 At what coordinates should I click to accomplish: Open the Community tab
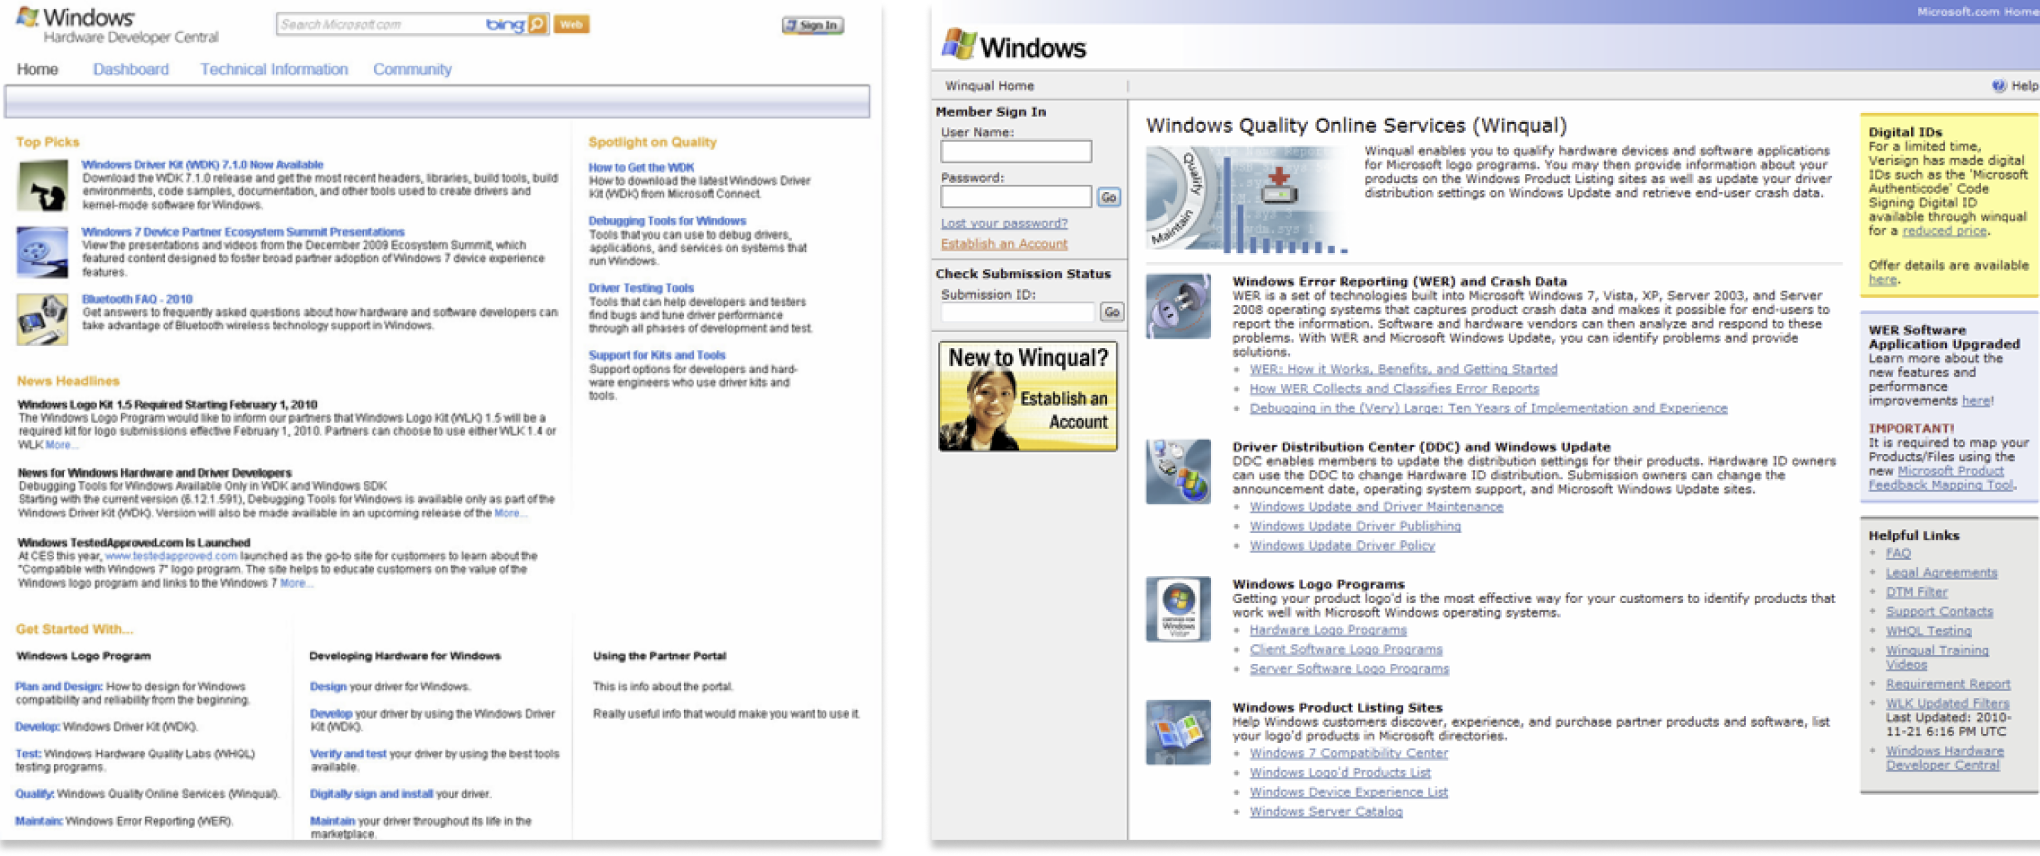click(x=412, y=69)
